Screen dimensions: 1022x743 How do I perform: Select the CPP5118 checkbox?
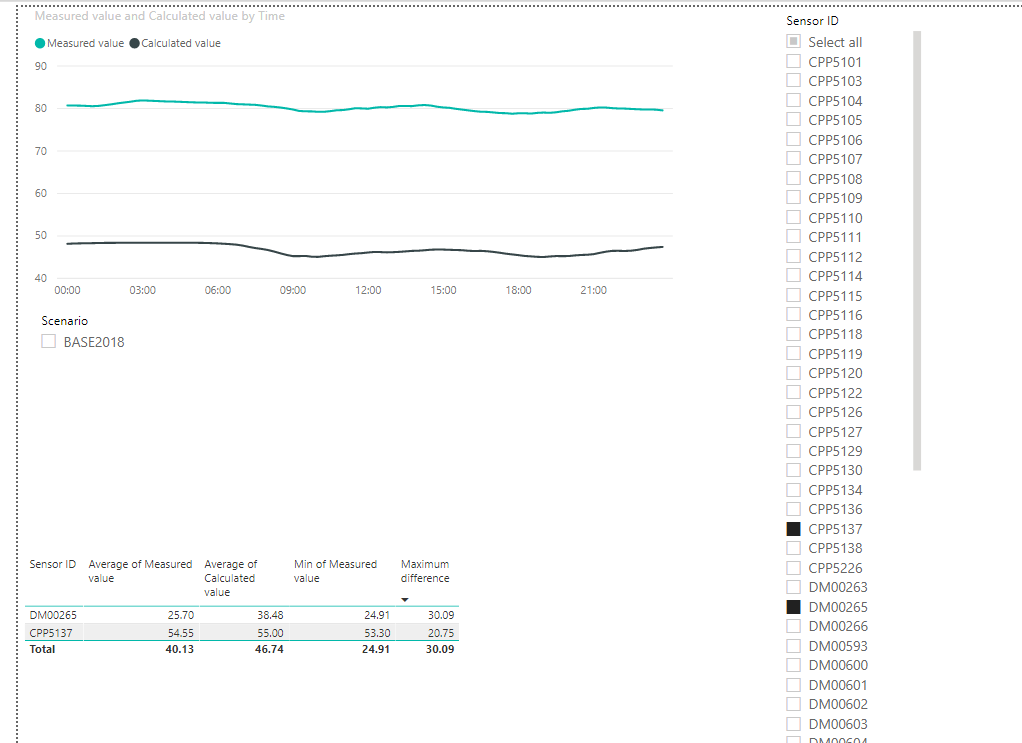pos(793,334)
